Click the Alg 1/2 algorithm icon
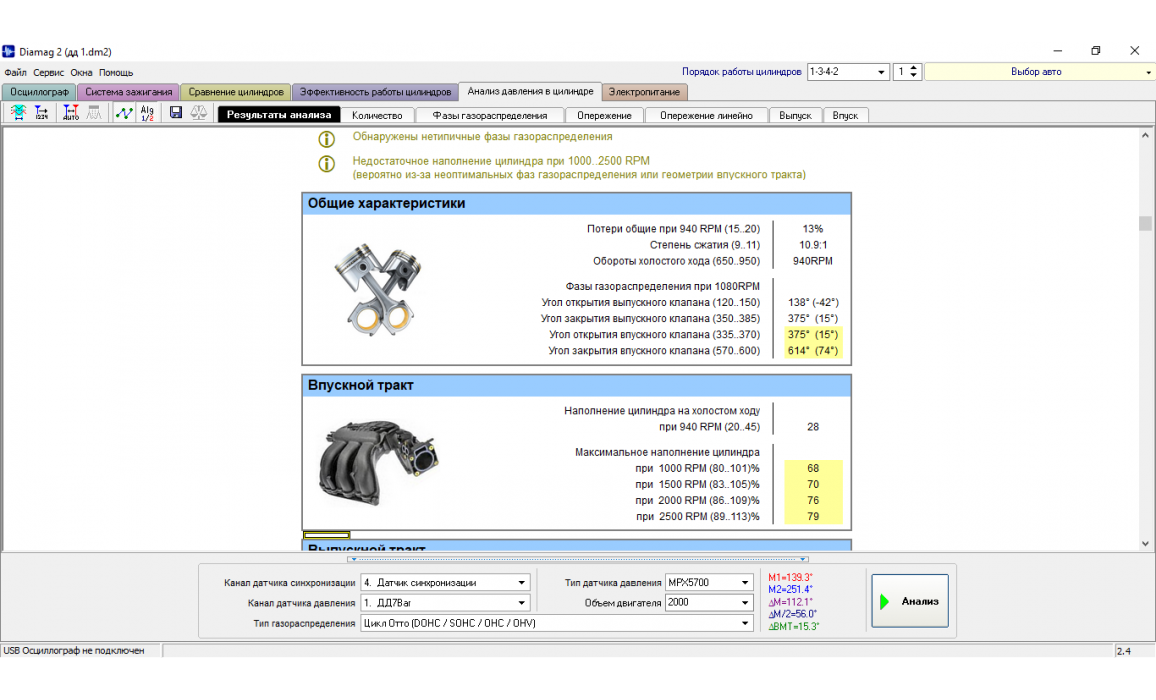Image resolution: width=1156 pixels, height=700 pixels. pyautogui.click(x=147, y=114)
